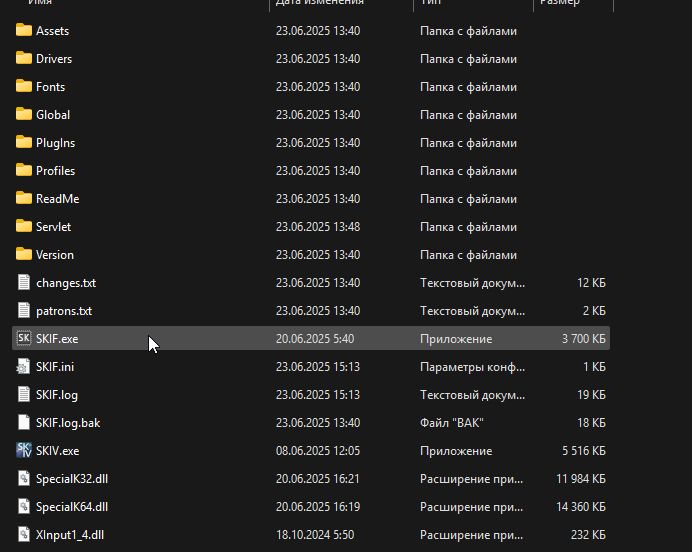692x552 pixels.
Task: Click the date 08.06.2025 12:05
Action: click(x=318, y=451)
